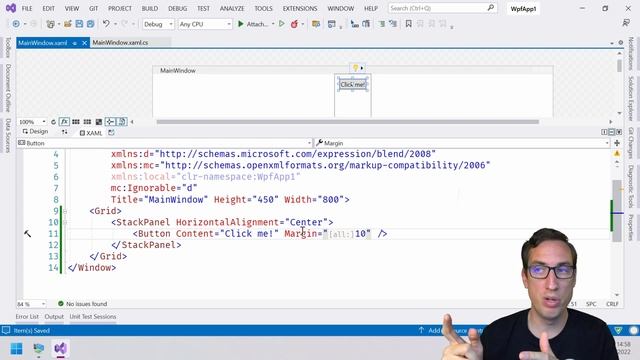The image size is (640, 360).
Task: Click the Open File folder icon
Action: pyautogui.click(x=68, y=24)
